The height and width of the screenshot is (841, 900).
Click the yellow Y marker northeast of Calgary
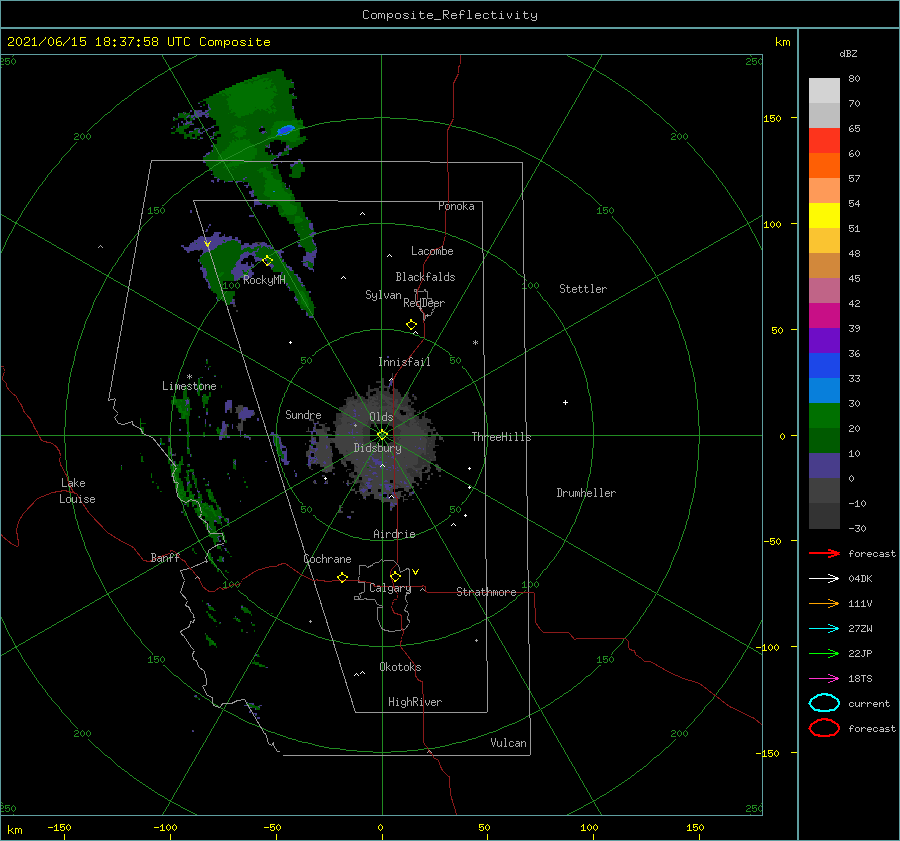416,572
